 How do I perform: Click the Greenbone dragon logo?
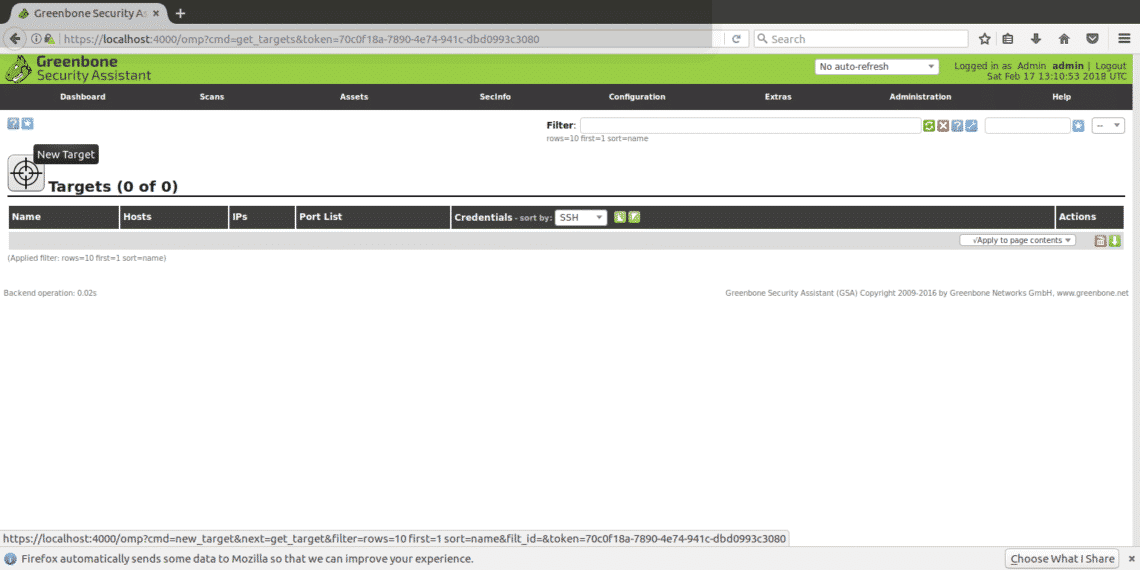pyautogui.click(x=17, y=69)
